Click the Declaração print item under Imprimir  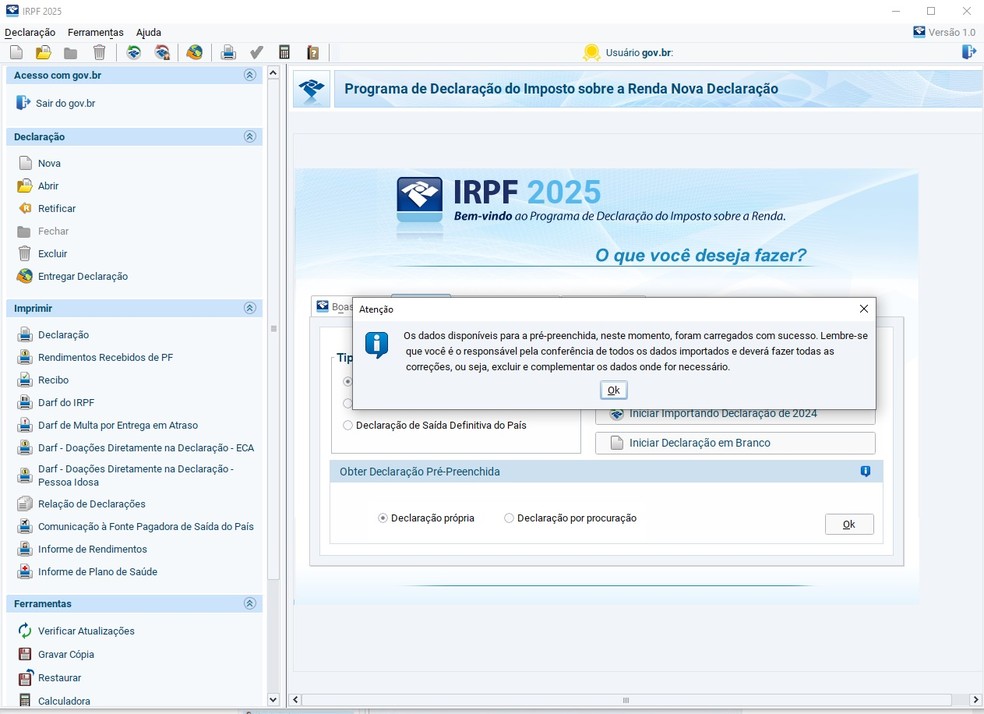[63, 335]
